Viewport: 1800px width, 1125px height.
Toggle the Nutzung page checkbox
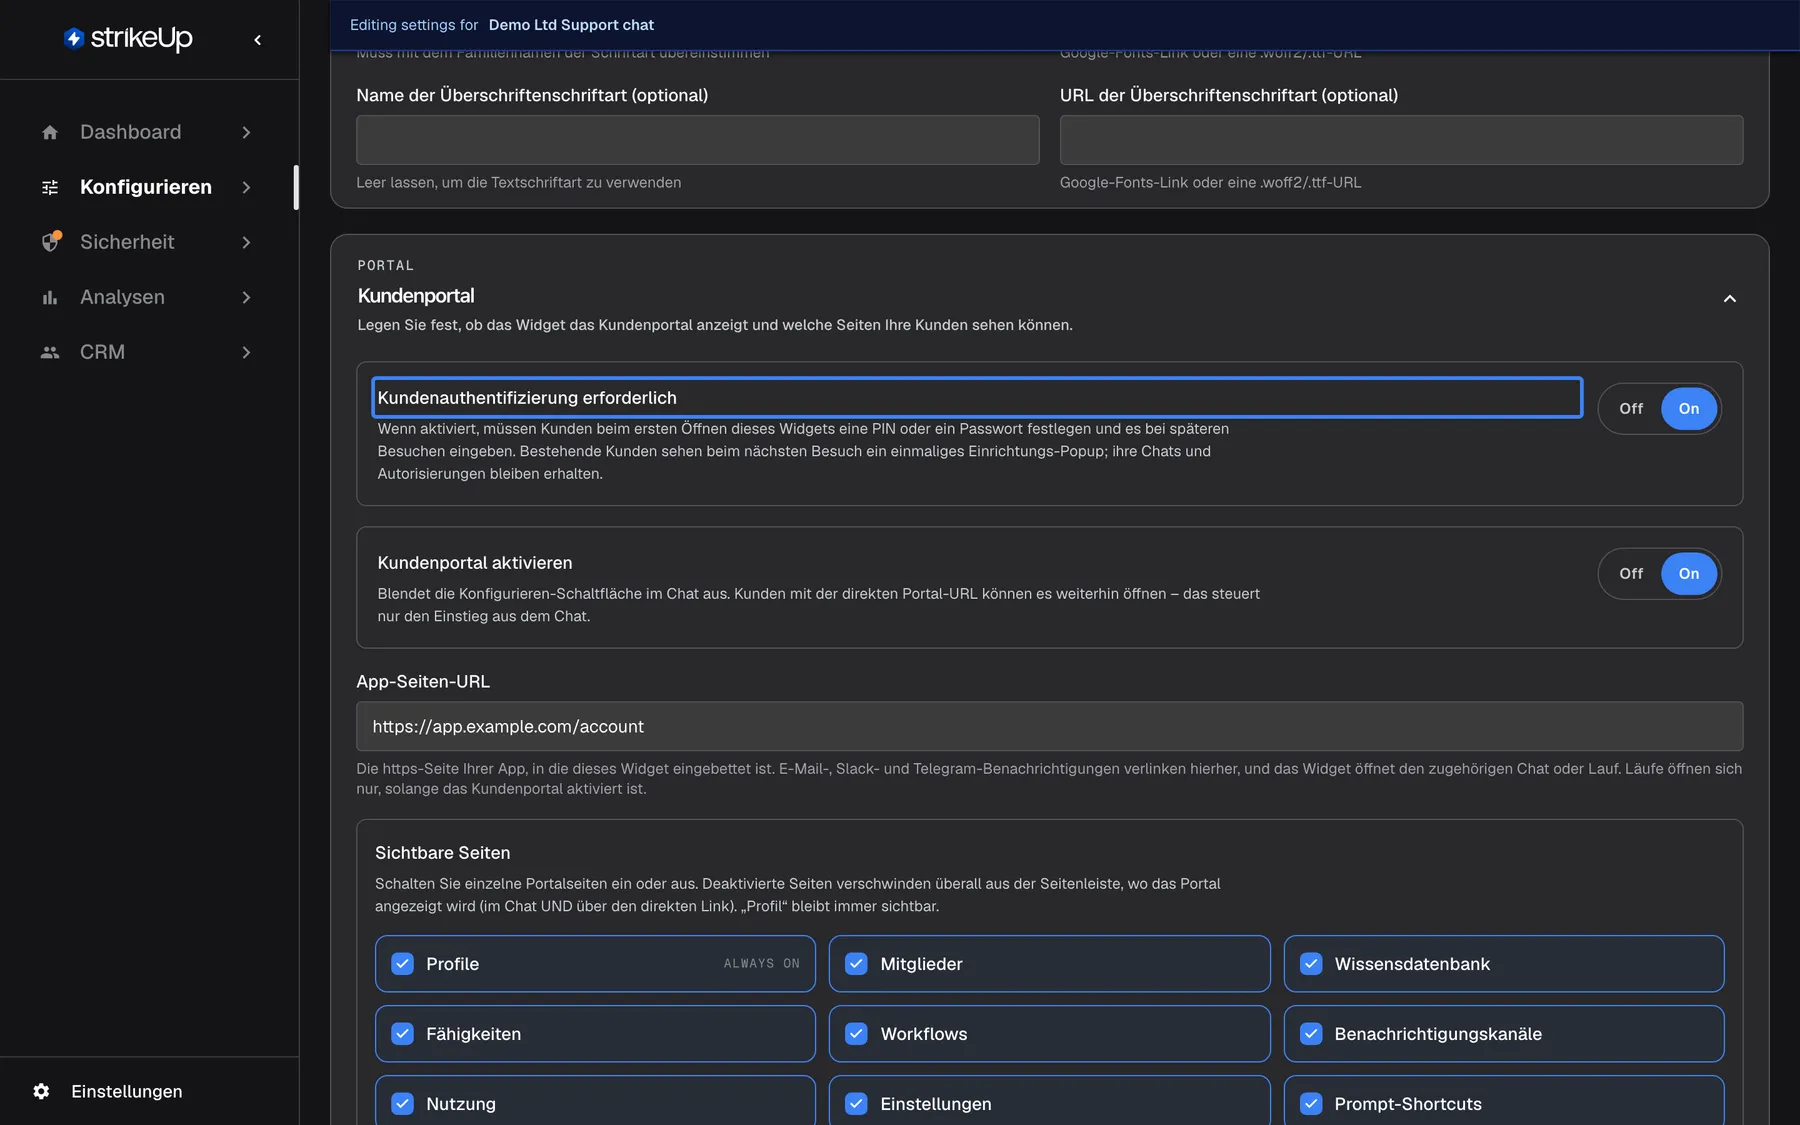pos(402,1103)
